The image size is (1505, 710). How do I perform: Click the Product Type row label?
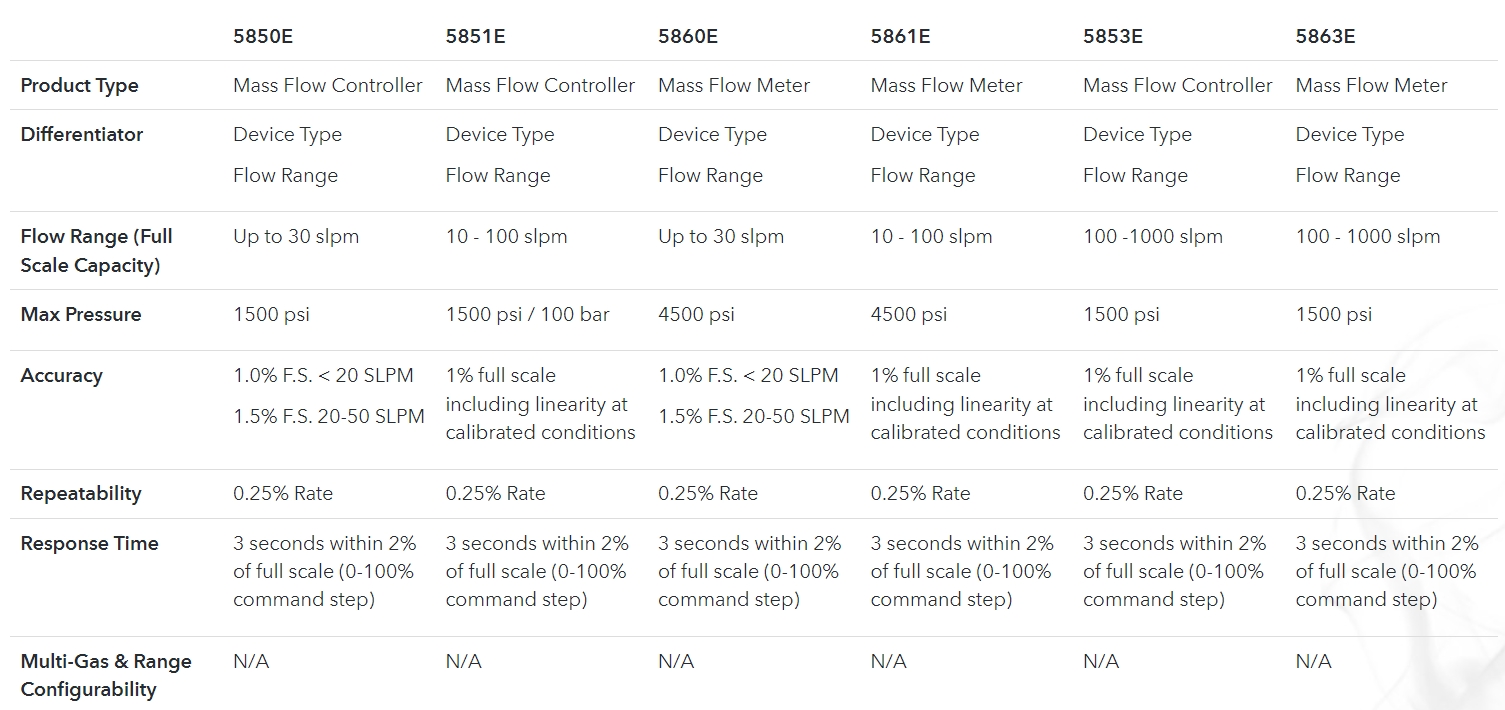[x=79, y=86]
